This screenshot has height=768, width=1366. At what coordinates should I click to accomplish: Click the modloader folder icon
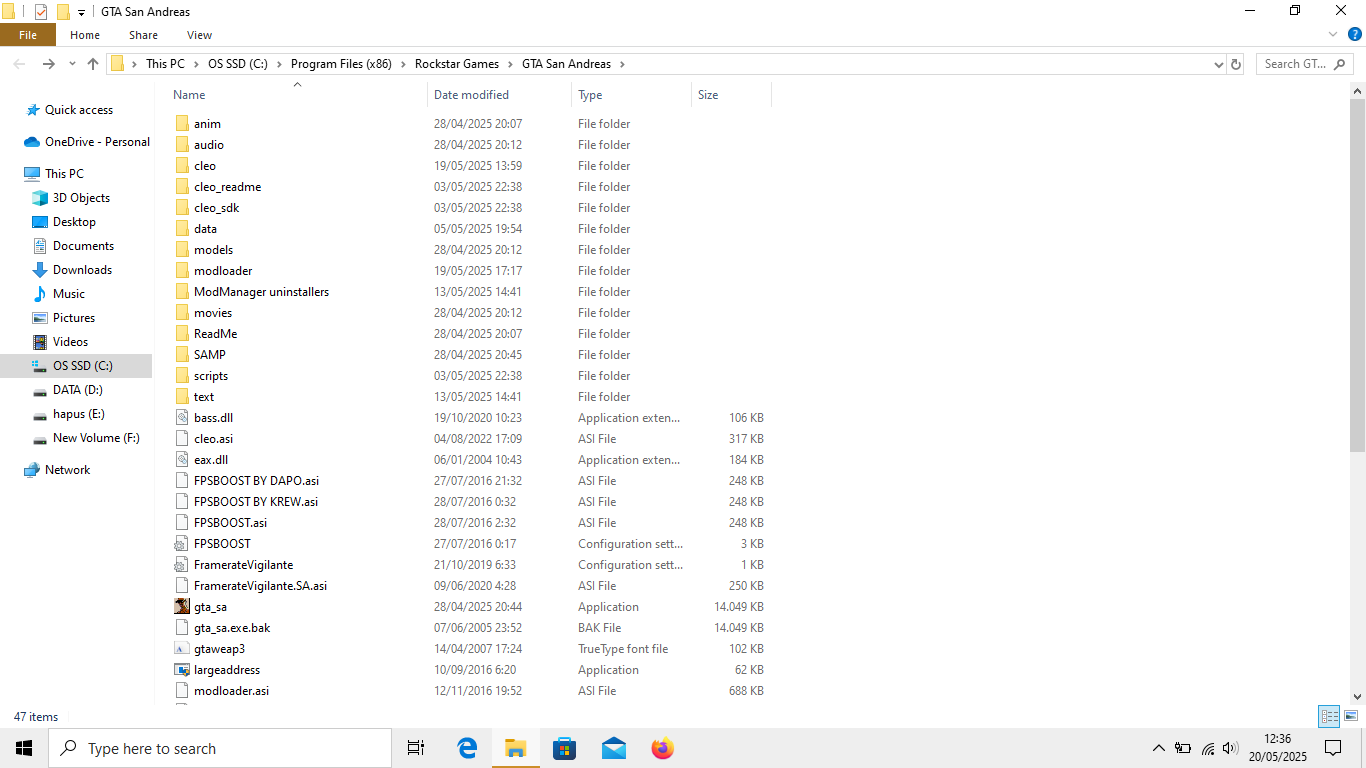pos(181,271)
